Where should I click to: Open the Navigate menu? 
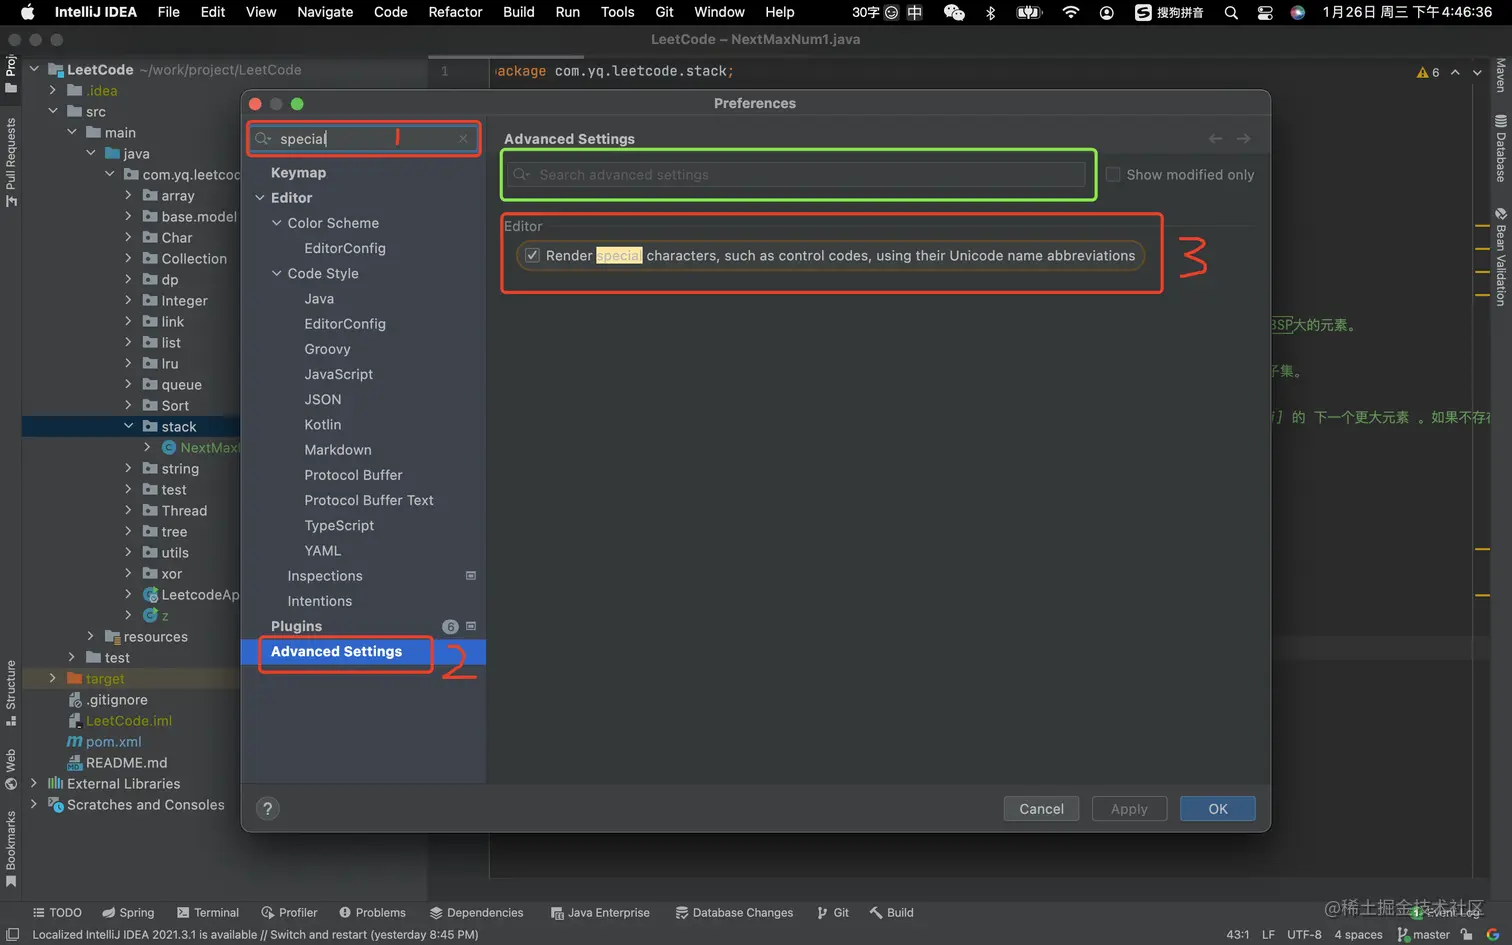pyautogui.click(x=325, y=12)
